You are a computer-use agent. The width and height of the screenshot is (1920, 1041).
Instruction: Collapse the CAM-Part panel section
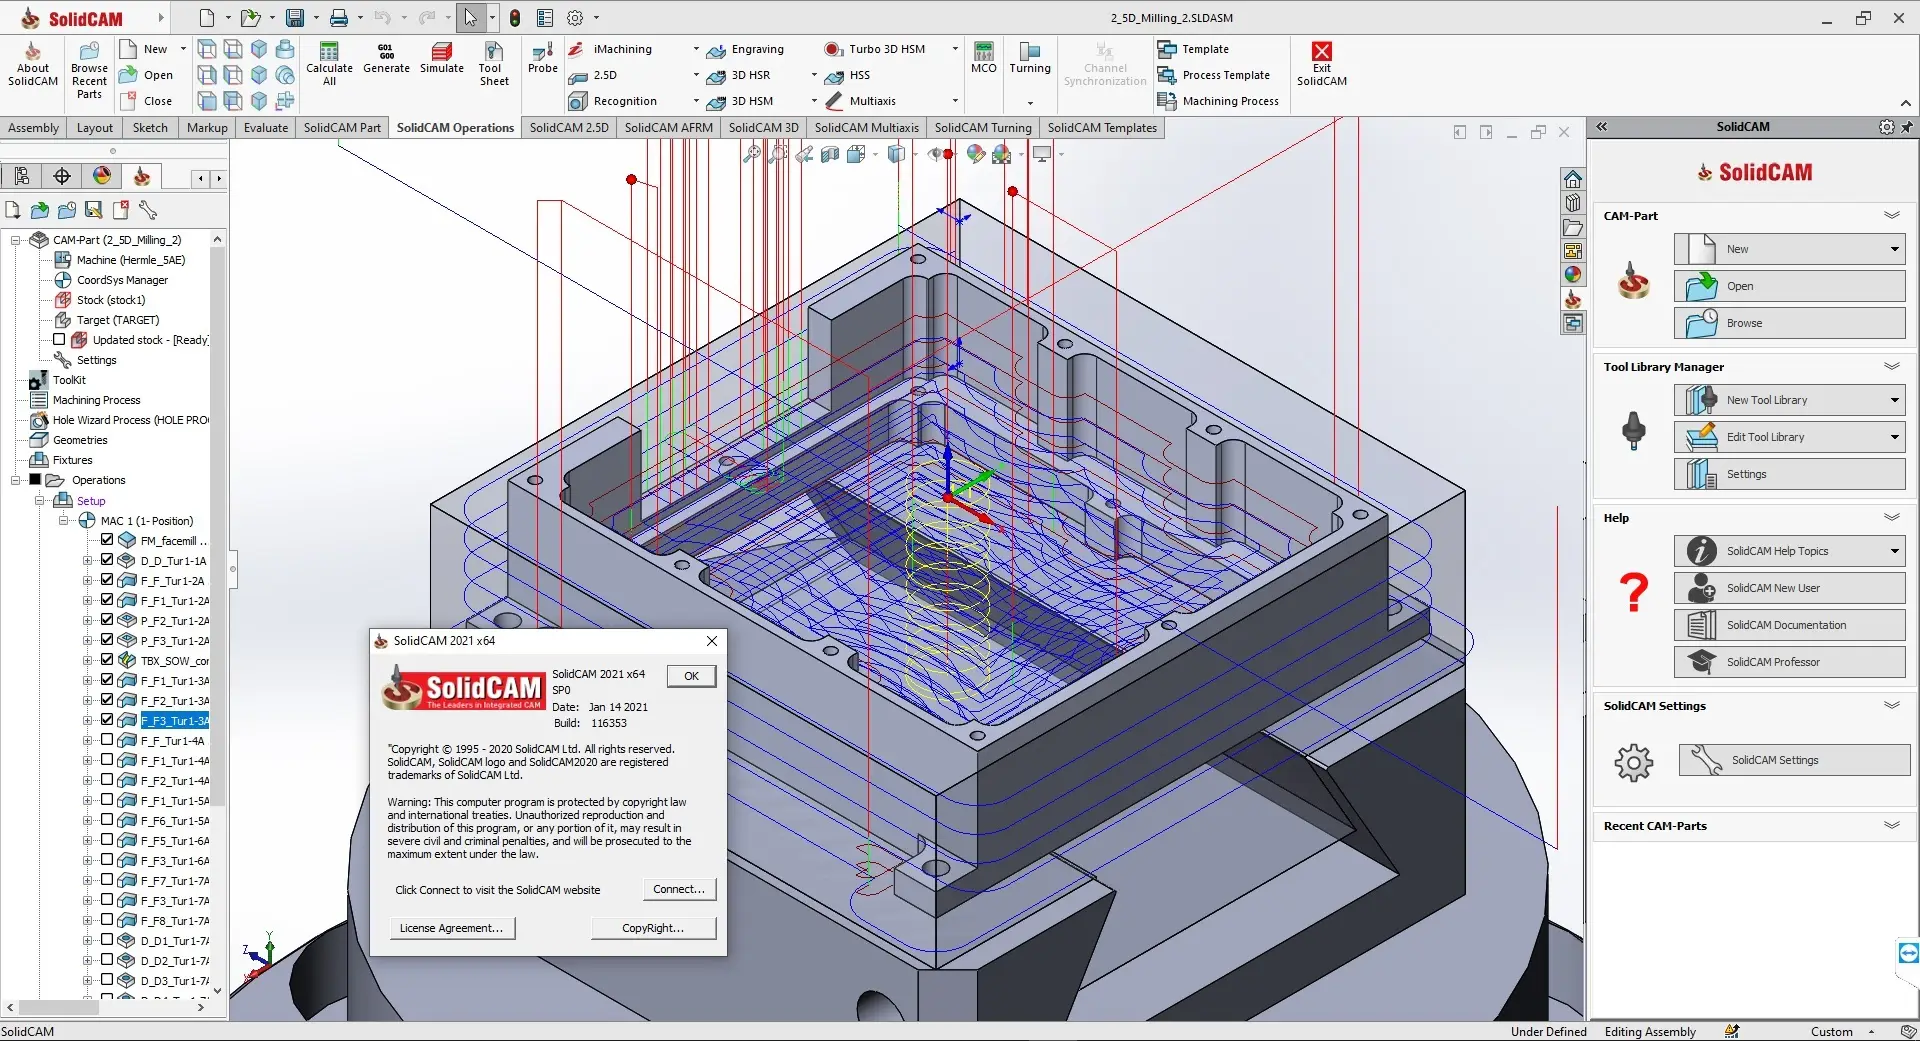[x=1892, y=215]
